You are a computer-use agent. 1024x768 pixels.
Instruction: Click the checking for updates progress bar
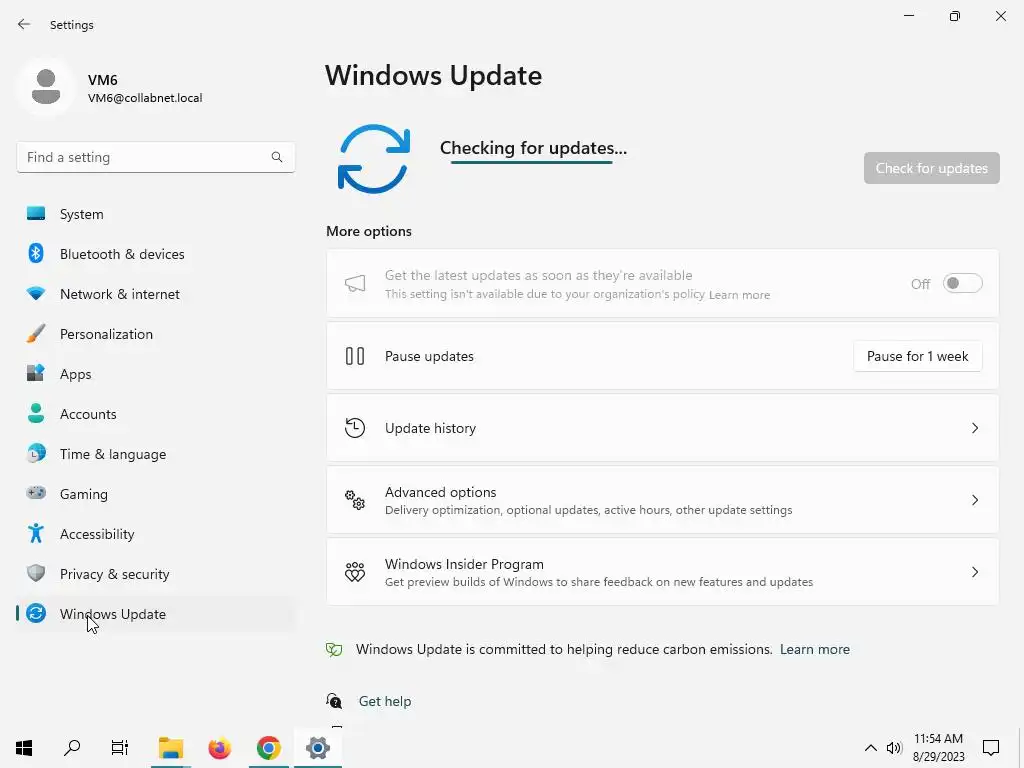tap(532, 162)
